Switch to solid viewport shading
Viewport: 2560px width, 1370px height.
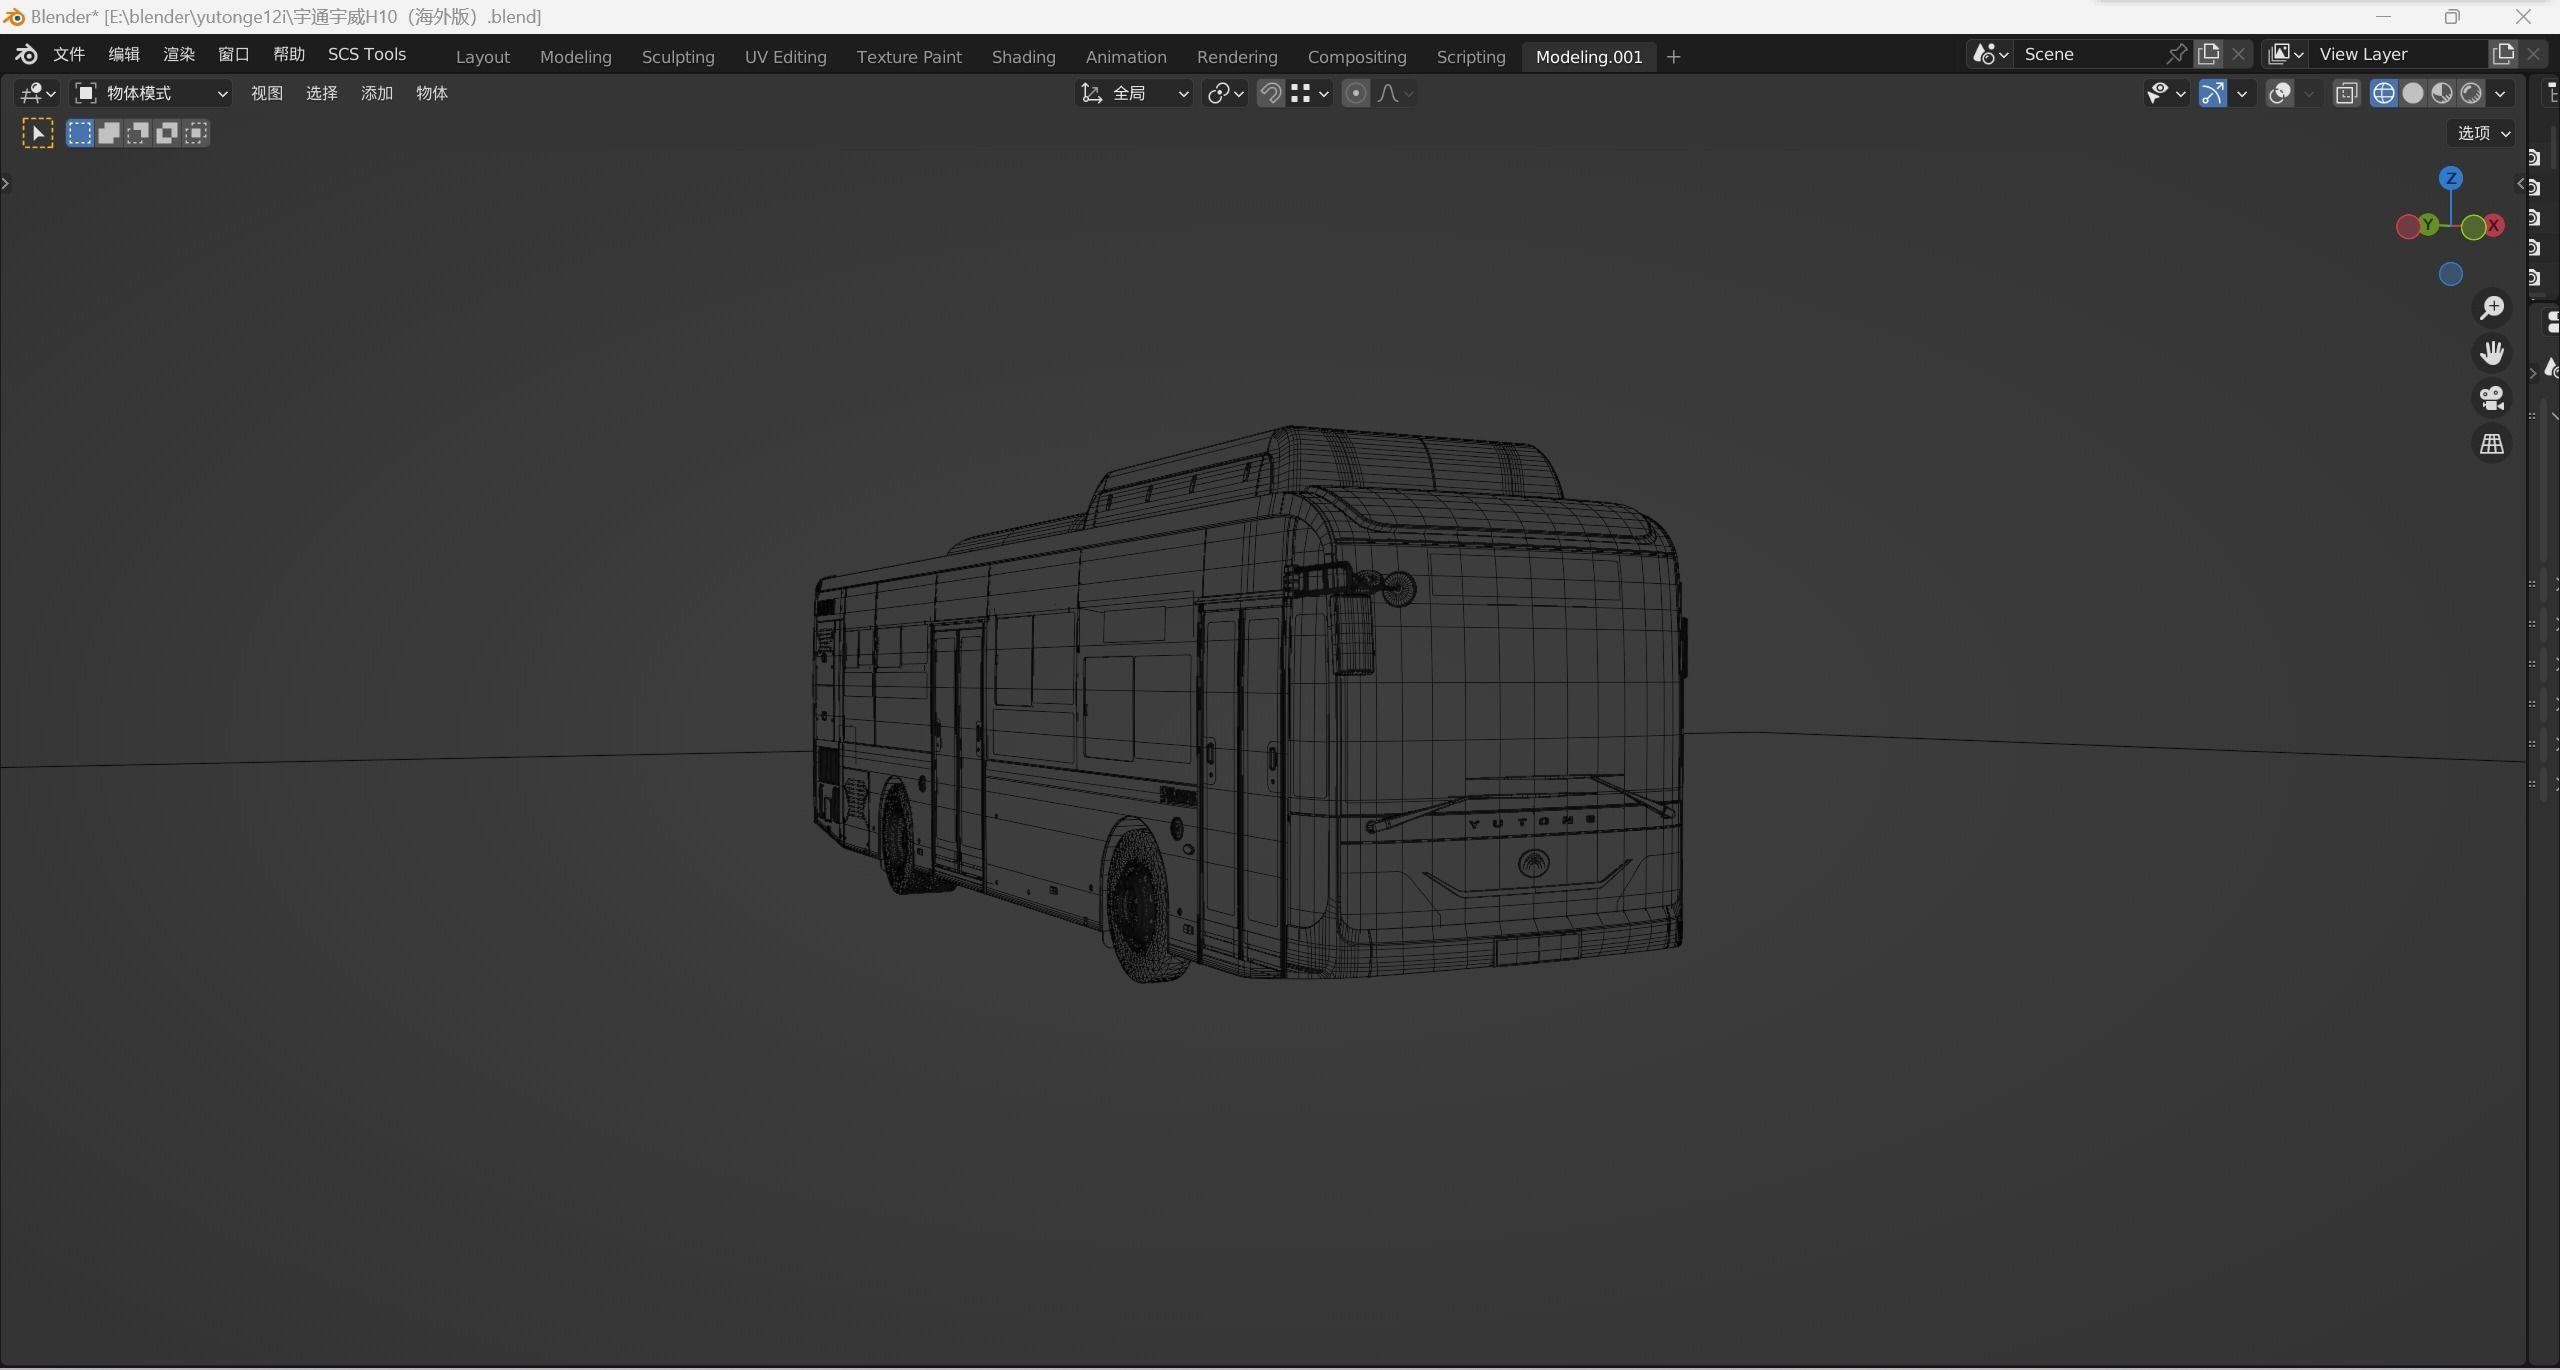pos(2413,93)
